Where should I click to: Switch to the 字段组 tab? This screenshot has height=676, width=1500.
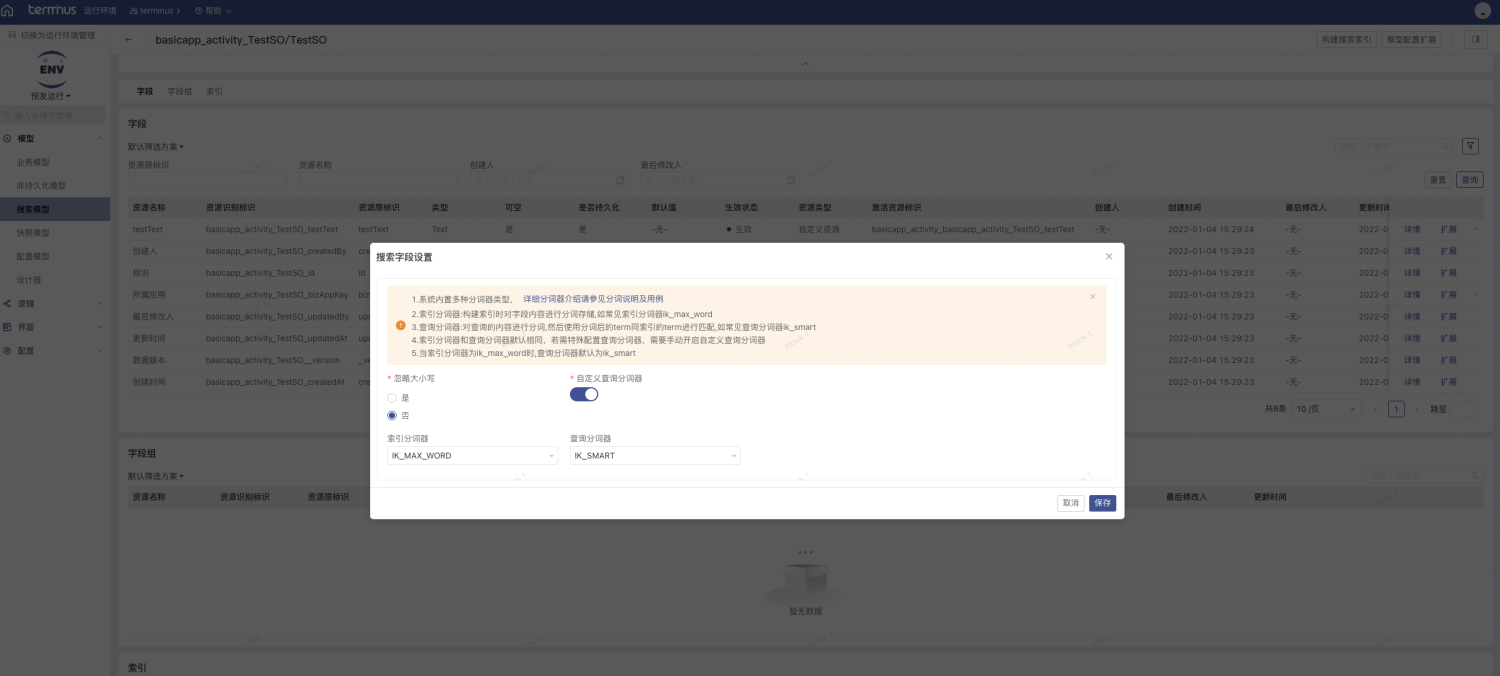pyautogui.click(x=179, y=91)
